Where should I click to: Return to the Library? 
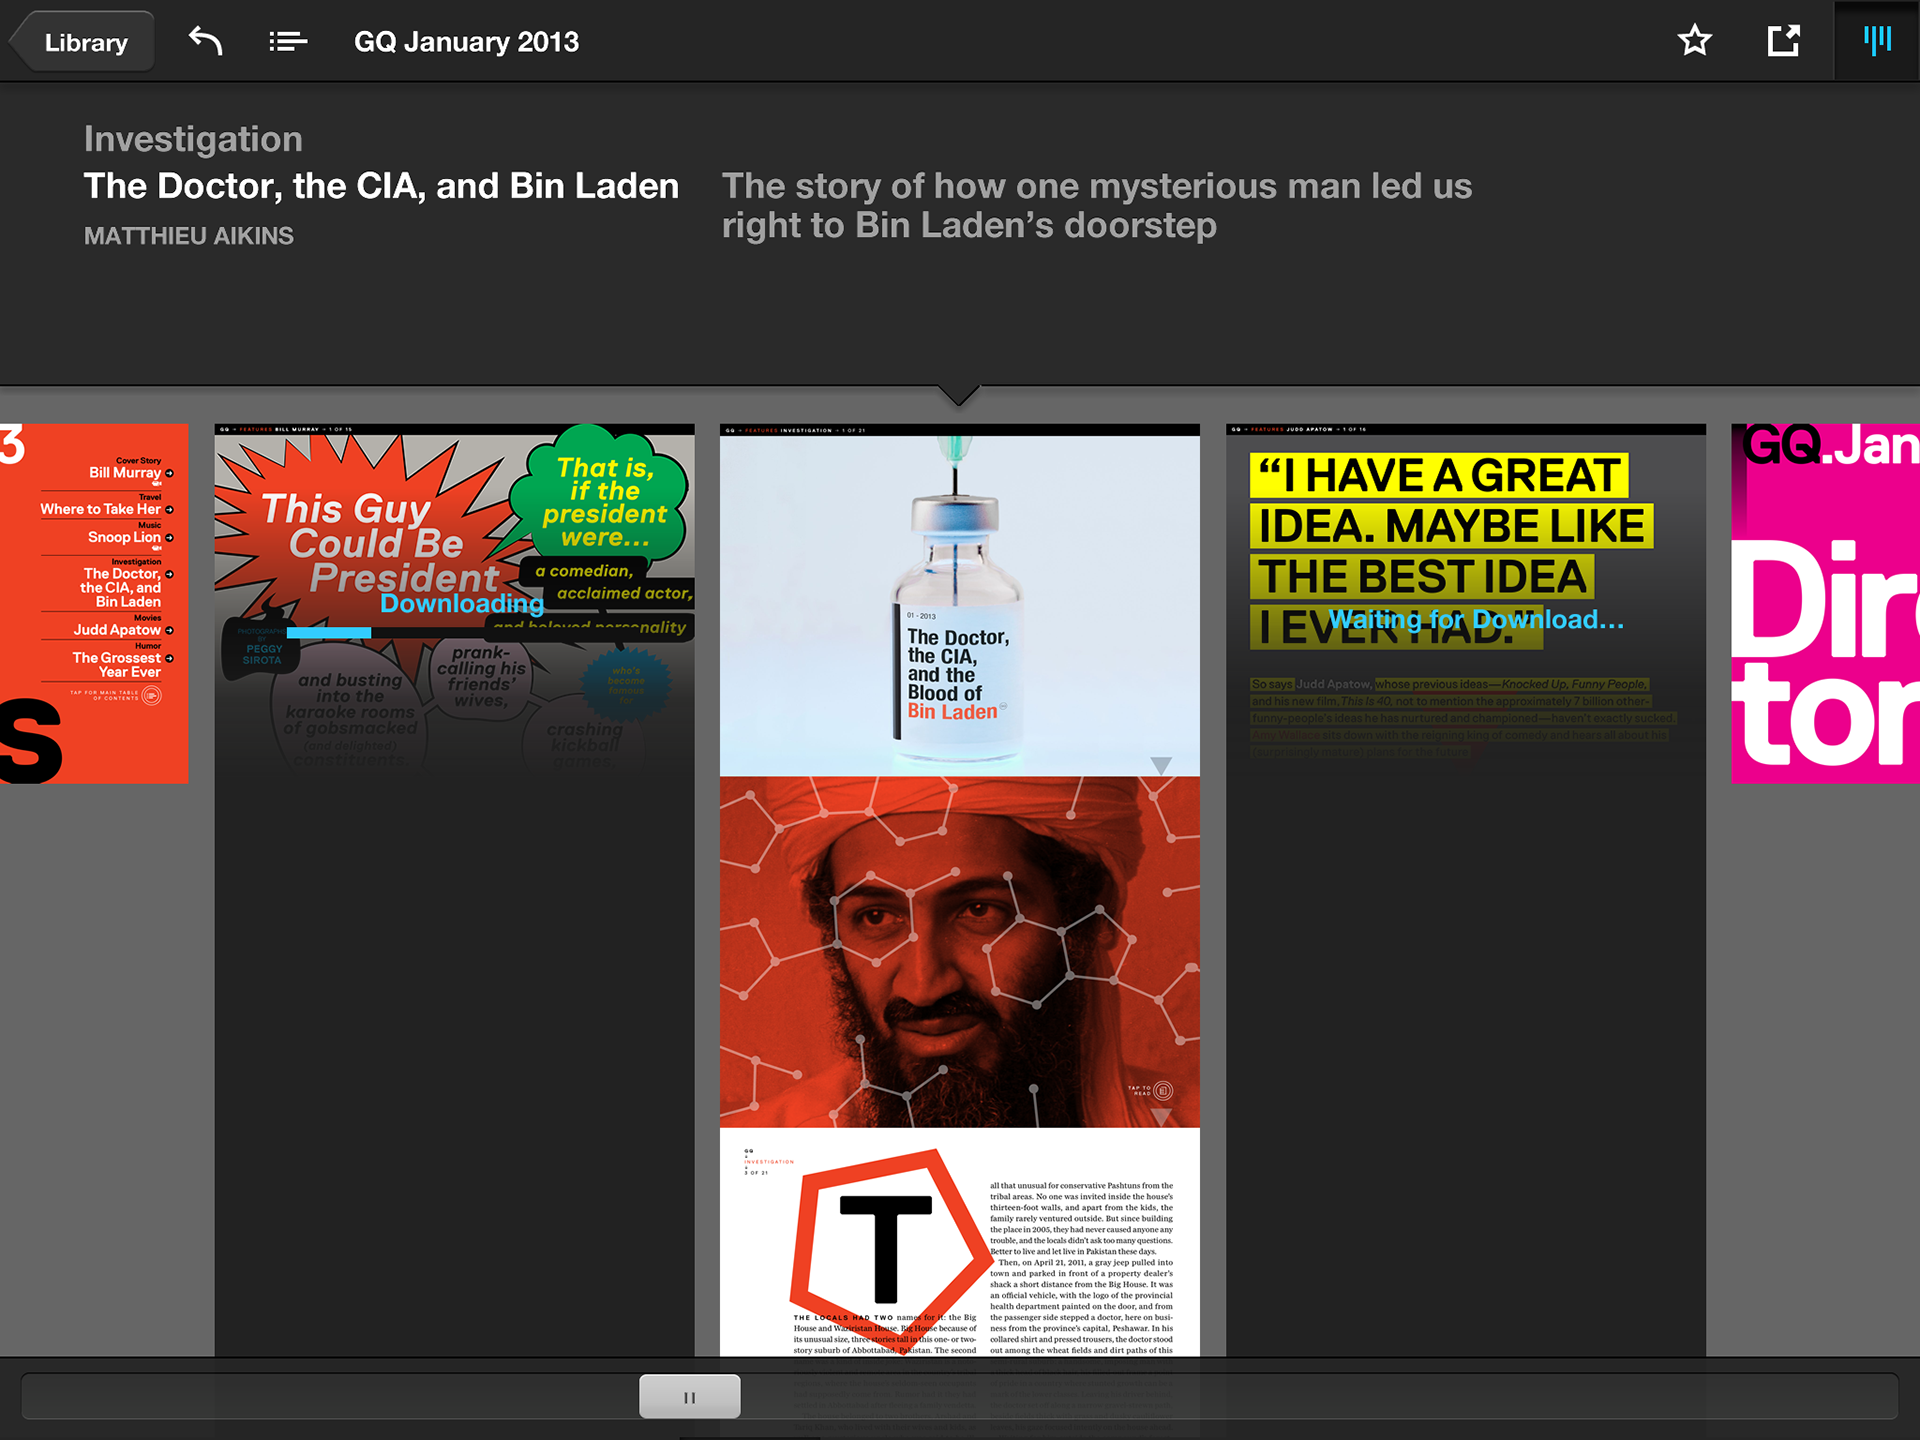click(x=84, y=42)
